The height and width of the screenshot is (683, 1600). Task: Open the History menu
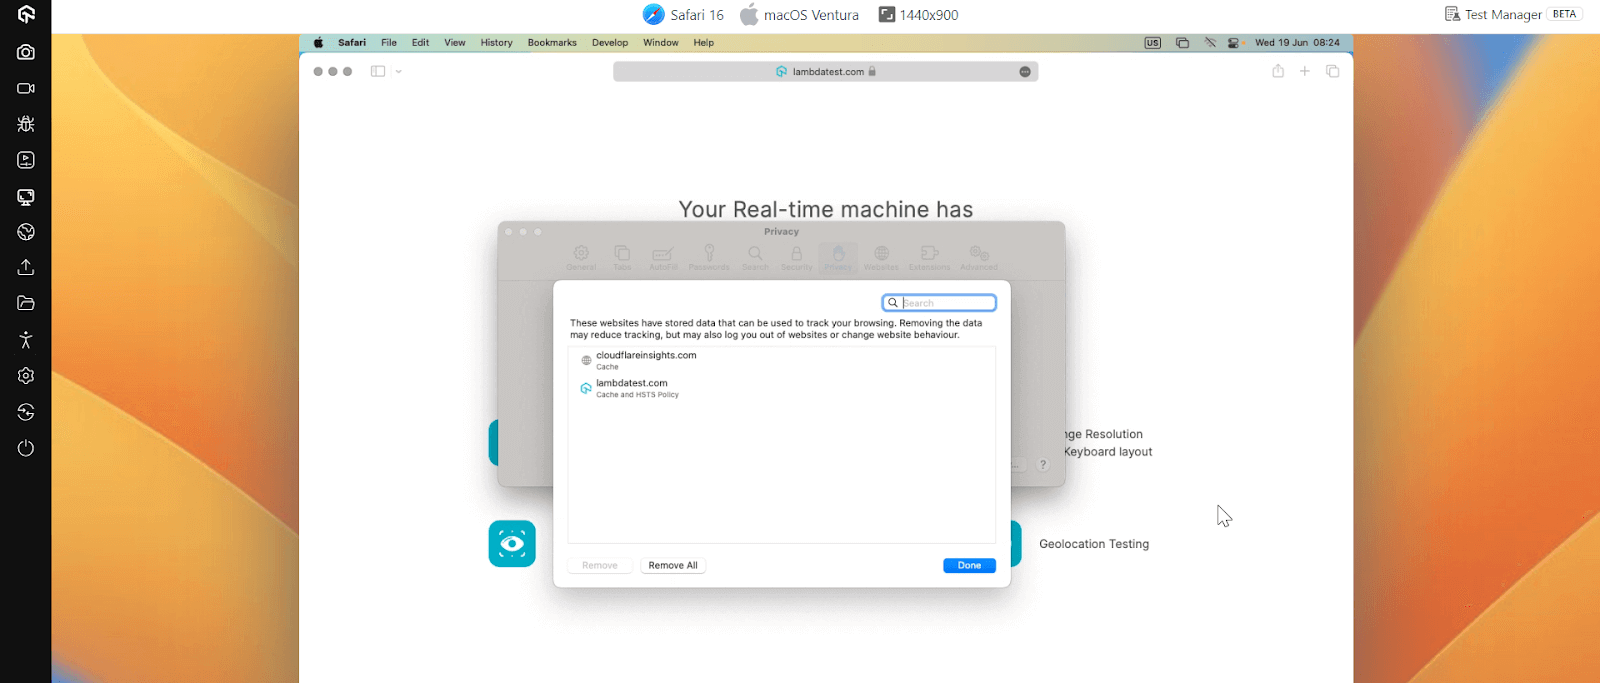pos(496,43)
